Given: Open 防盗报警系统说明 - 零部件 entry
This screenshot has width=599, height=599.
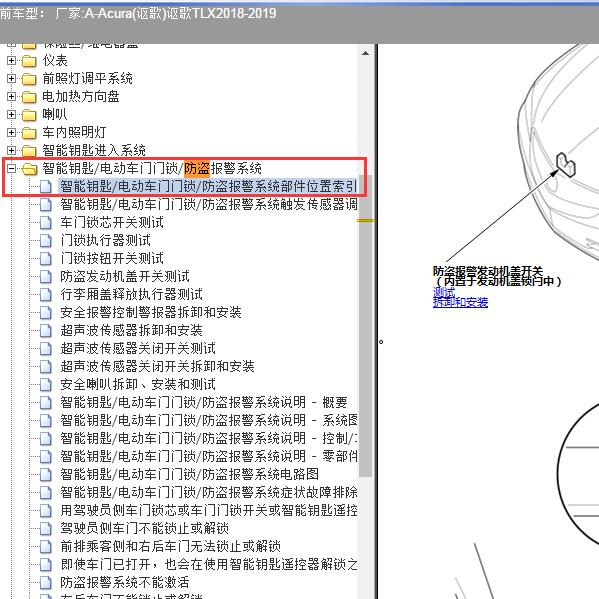Looking at the screenshot, I should (209, 456).
